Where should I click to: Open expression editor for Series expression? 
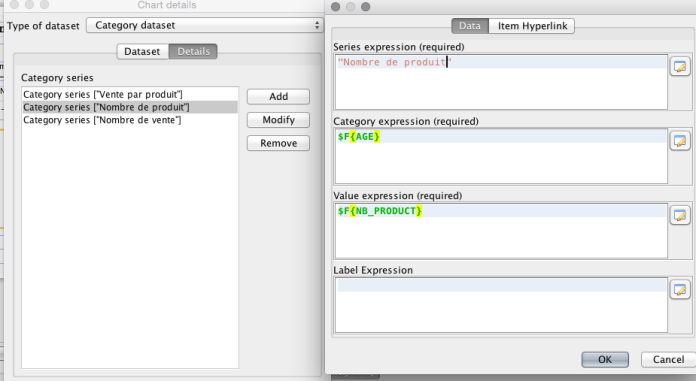[680, 67]
